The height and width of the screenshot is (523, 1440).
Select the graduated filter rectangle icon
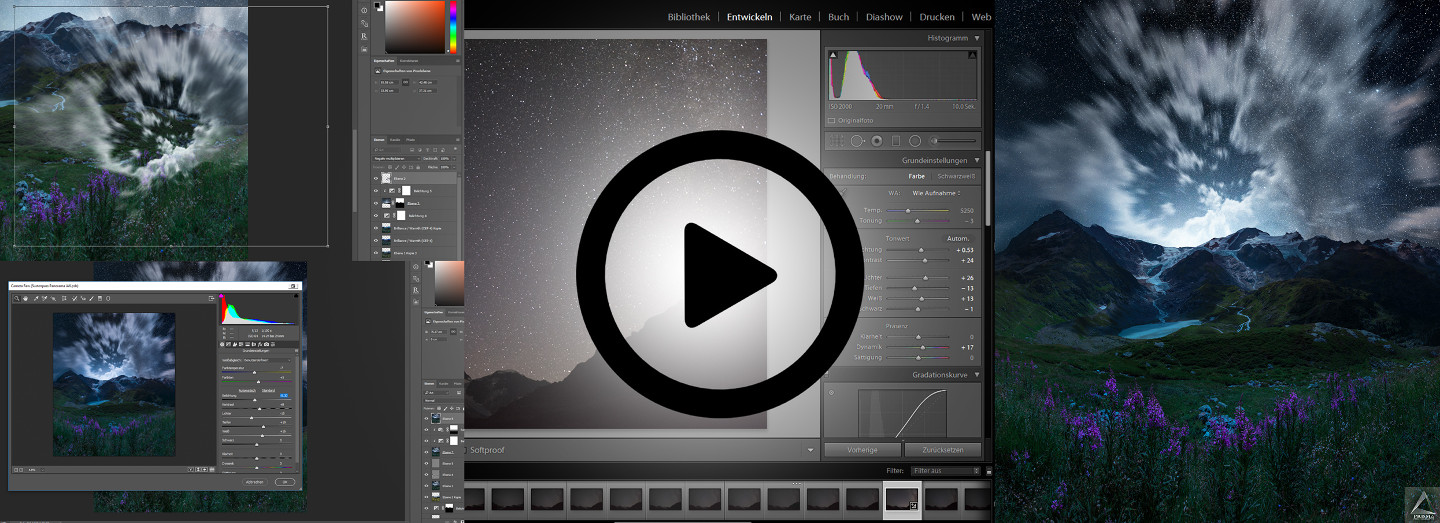pyautogui.click(x=896, y=141)
